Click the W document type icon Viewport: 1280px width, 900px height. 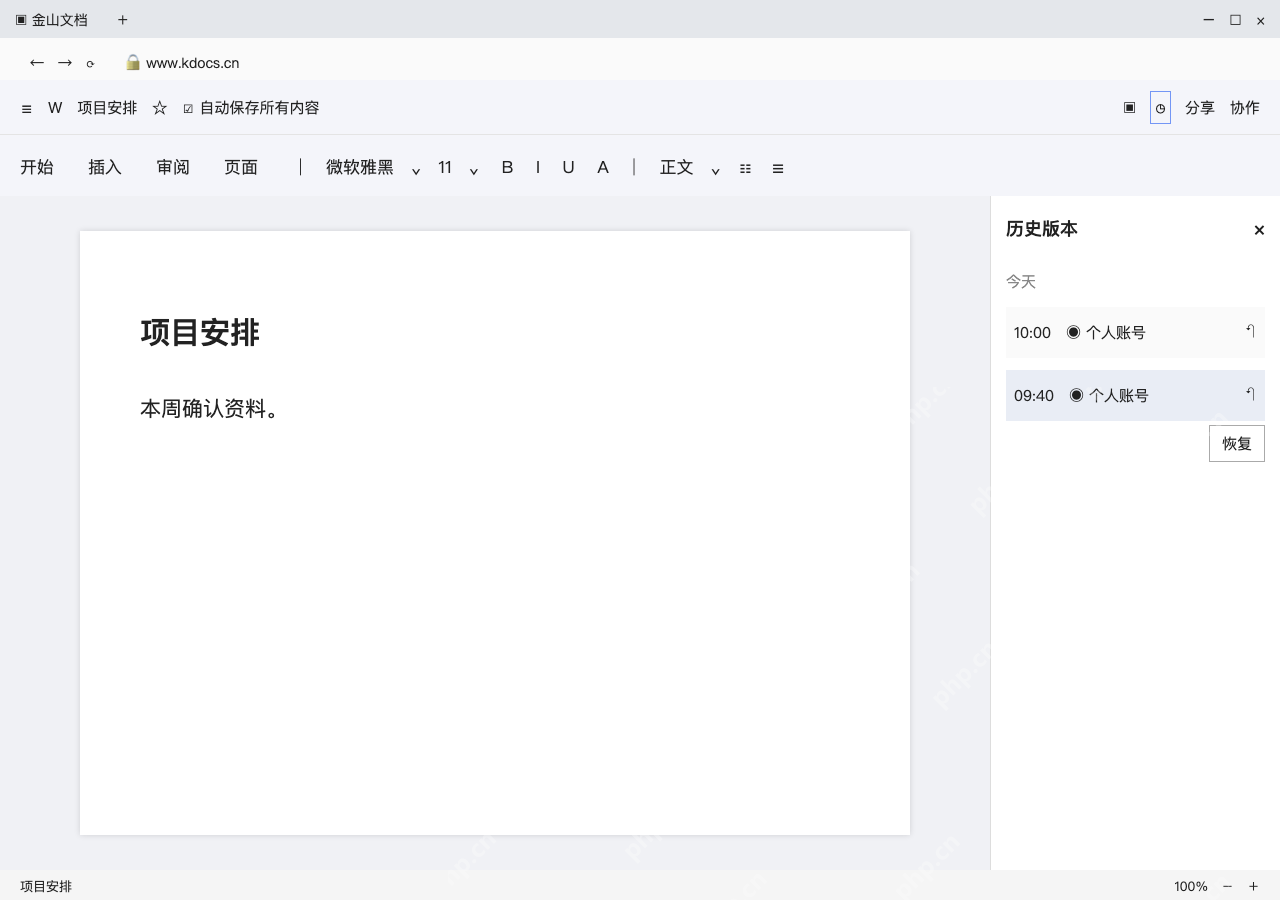click(x=55, y=108)
